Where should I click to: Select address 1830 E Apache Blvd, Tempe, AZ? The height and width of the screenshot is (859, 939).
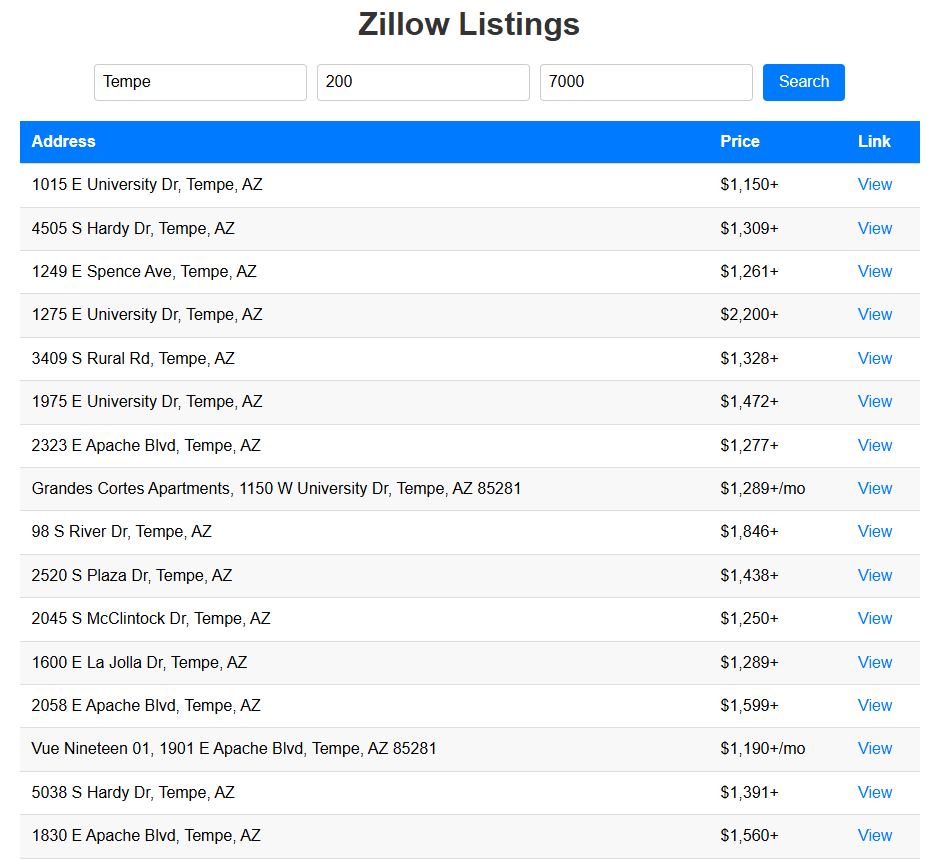[146, 835]
